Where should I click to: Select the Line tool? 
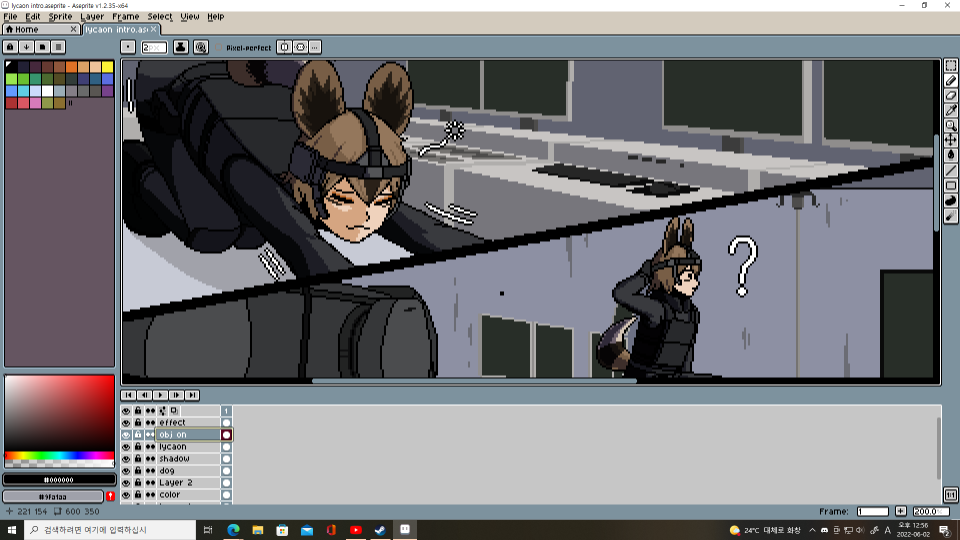(950, 170)
